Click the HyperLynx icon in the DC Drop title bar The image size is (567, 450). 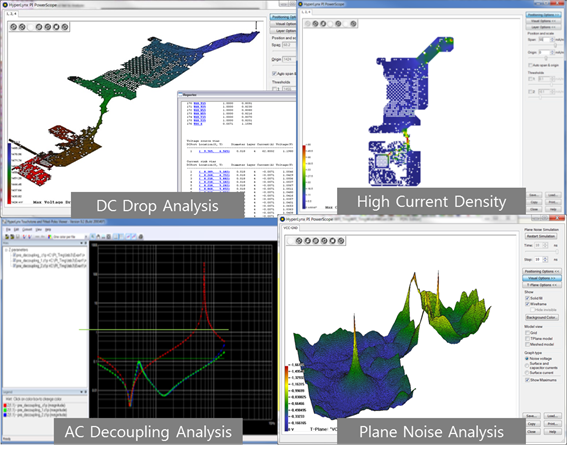point(5,5)
